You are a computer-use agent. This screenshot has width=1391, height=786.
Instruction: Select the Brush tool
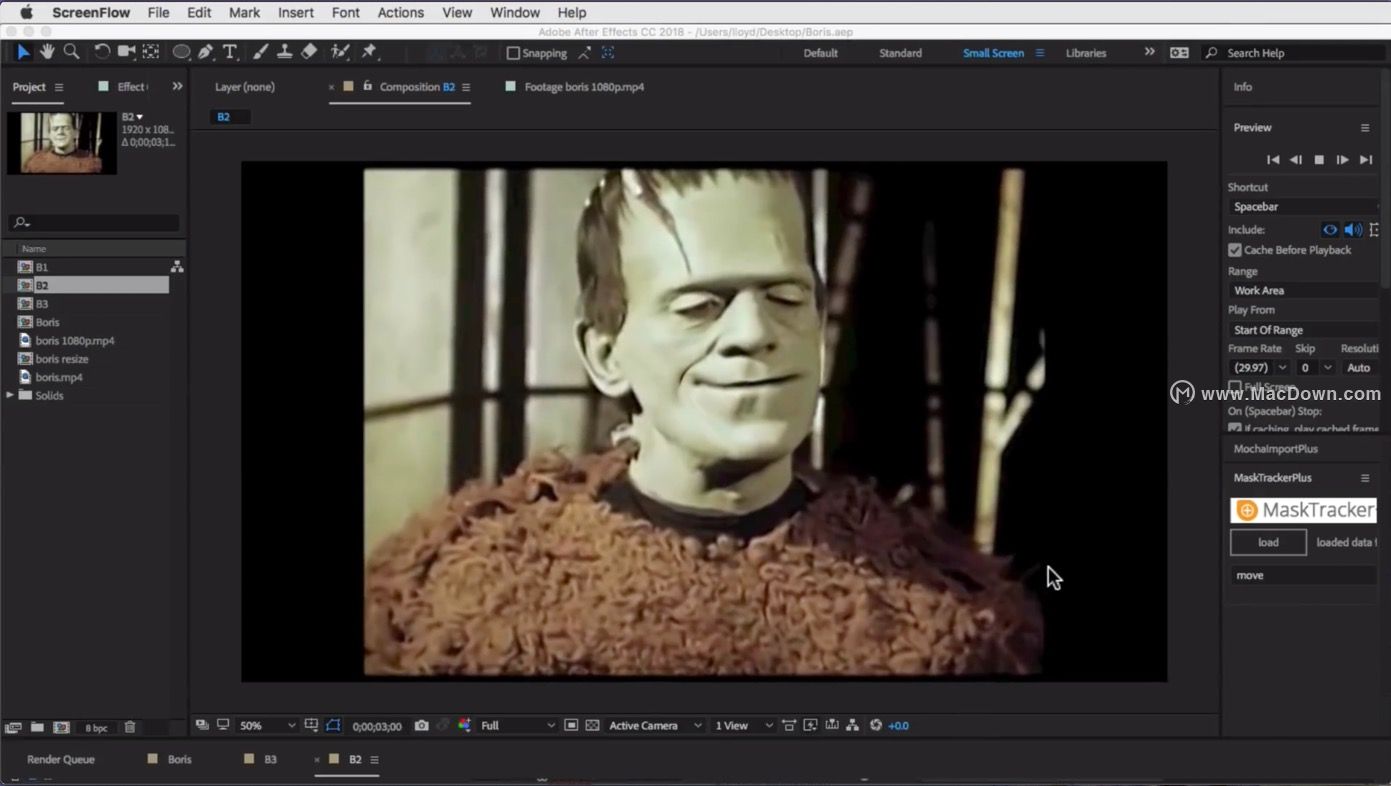click(x=260, y=52)
